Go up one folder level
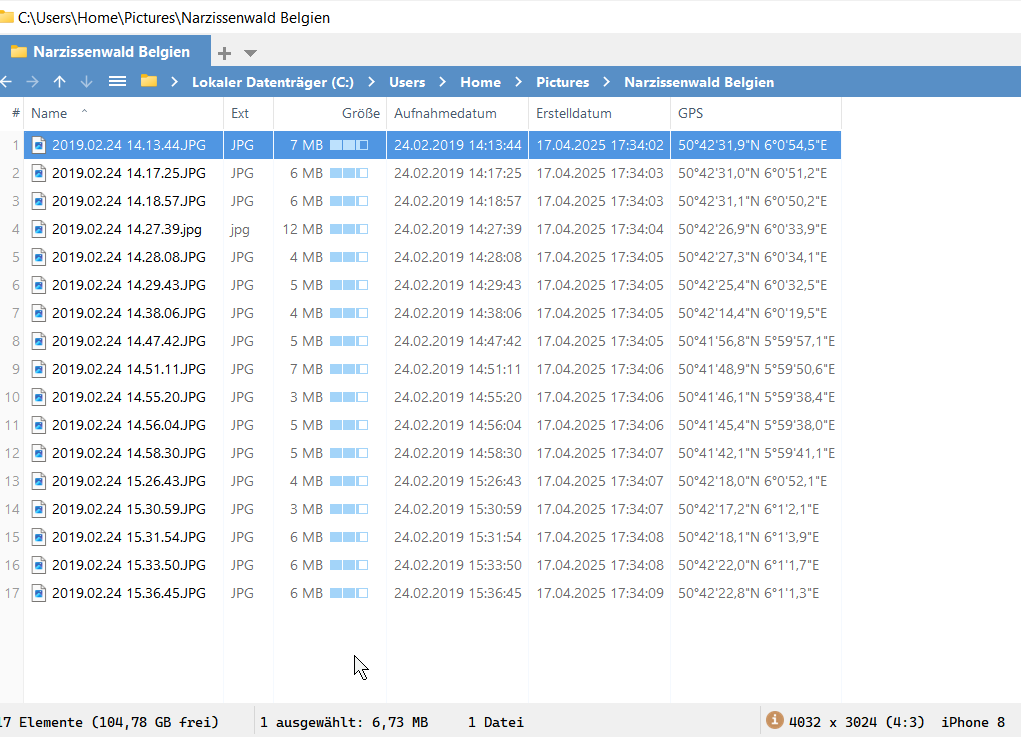The image size is (1021, 737). click(x=60, y=82)
